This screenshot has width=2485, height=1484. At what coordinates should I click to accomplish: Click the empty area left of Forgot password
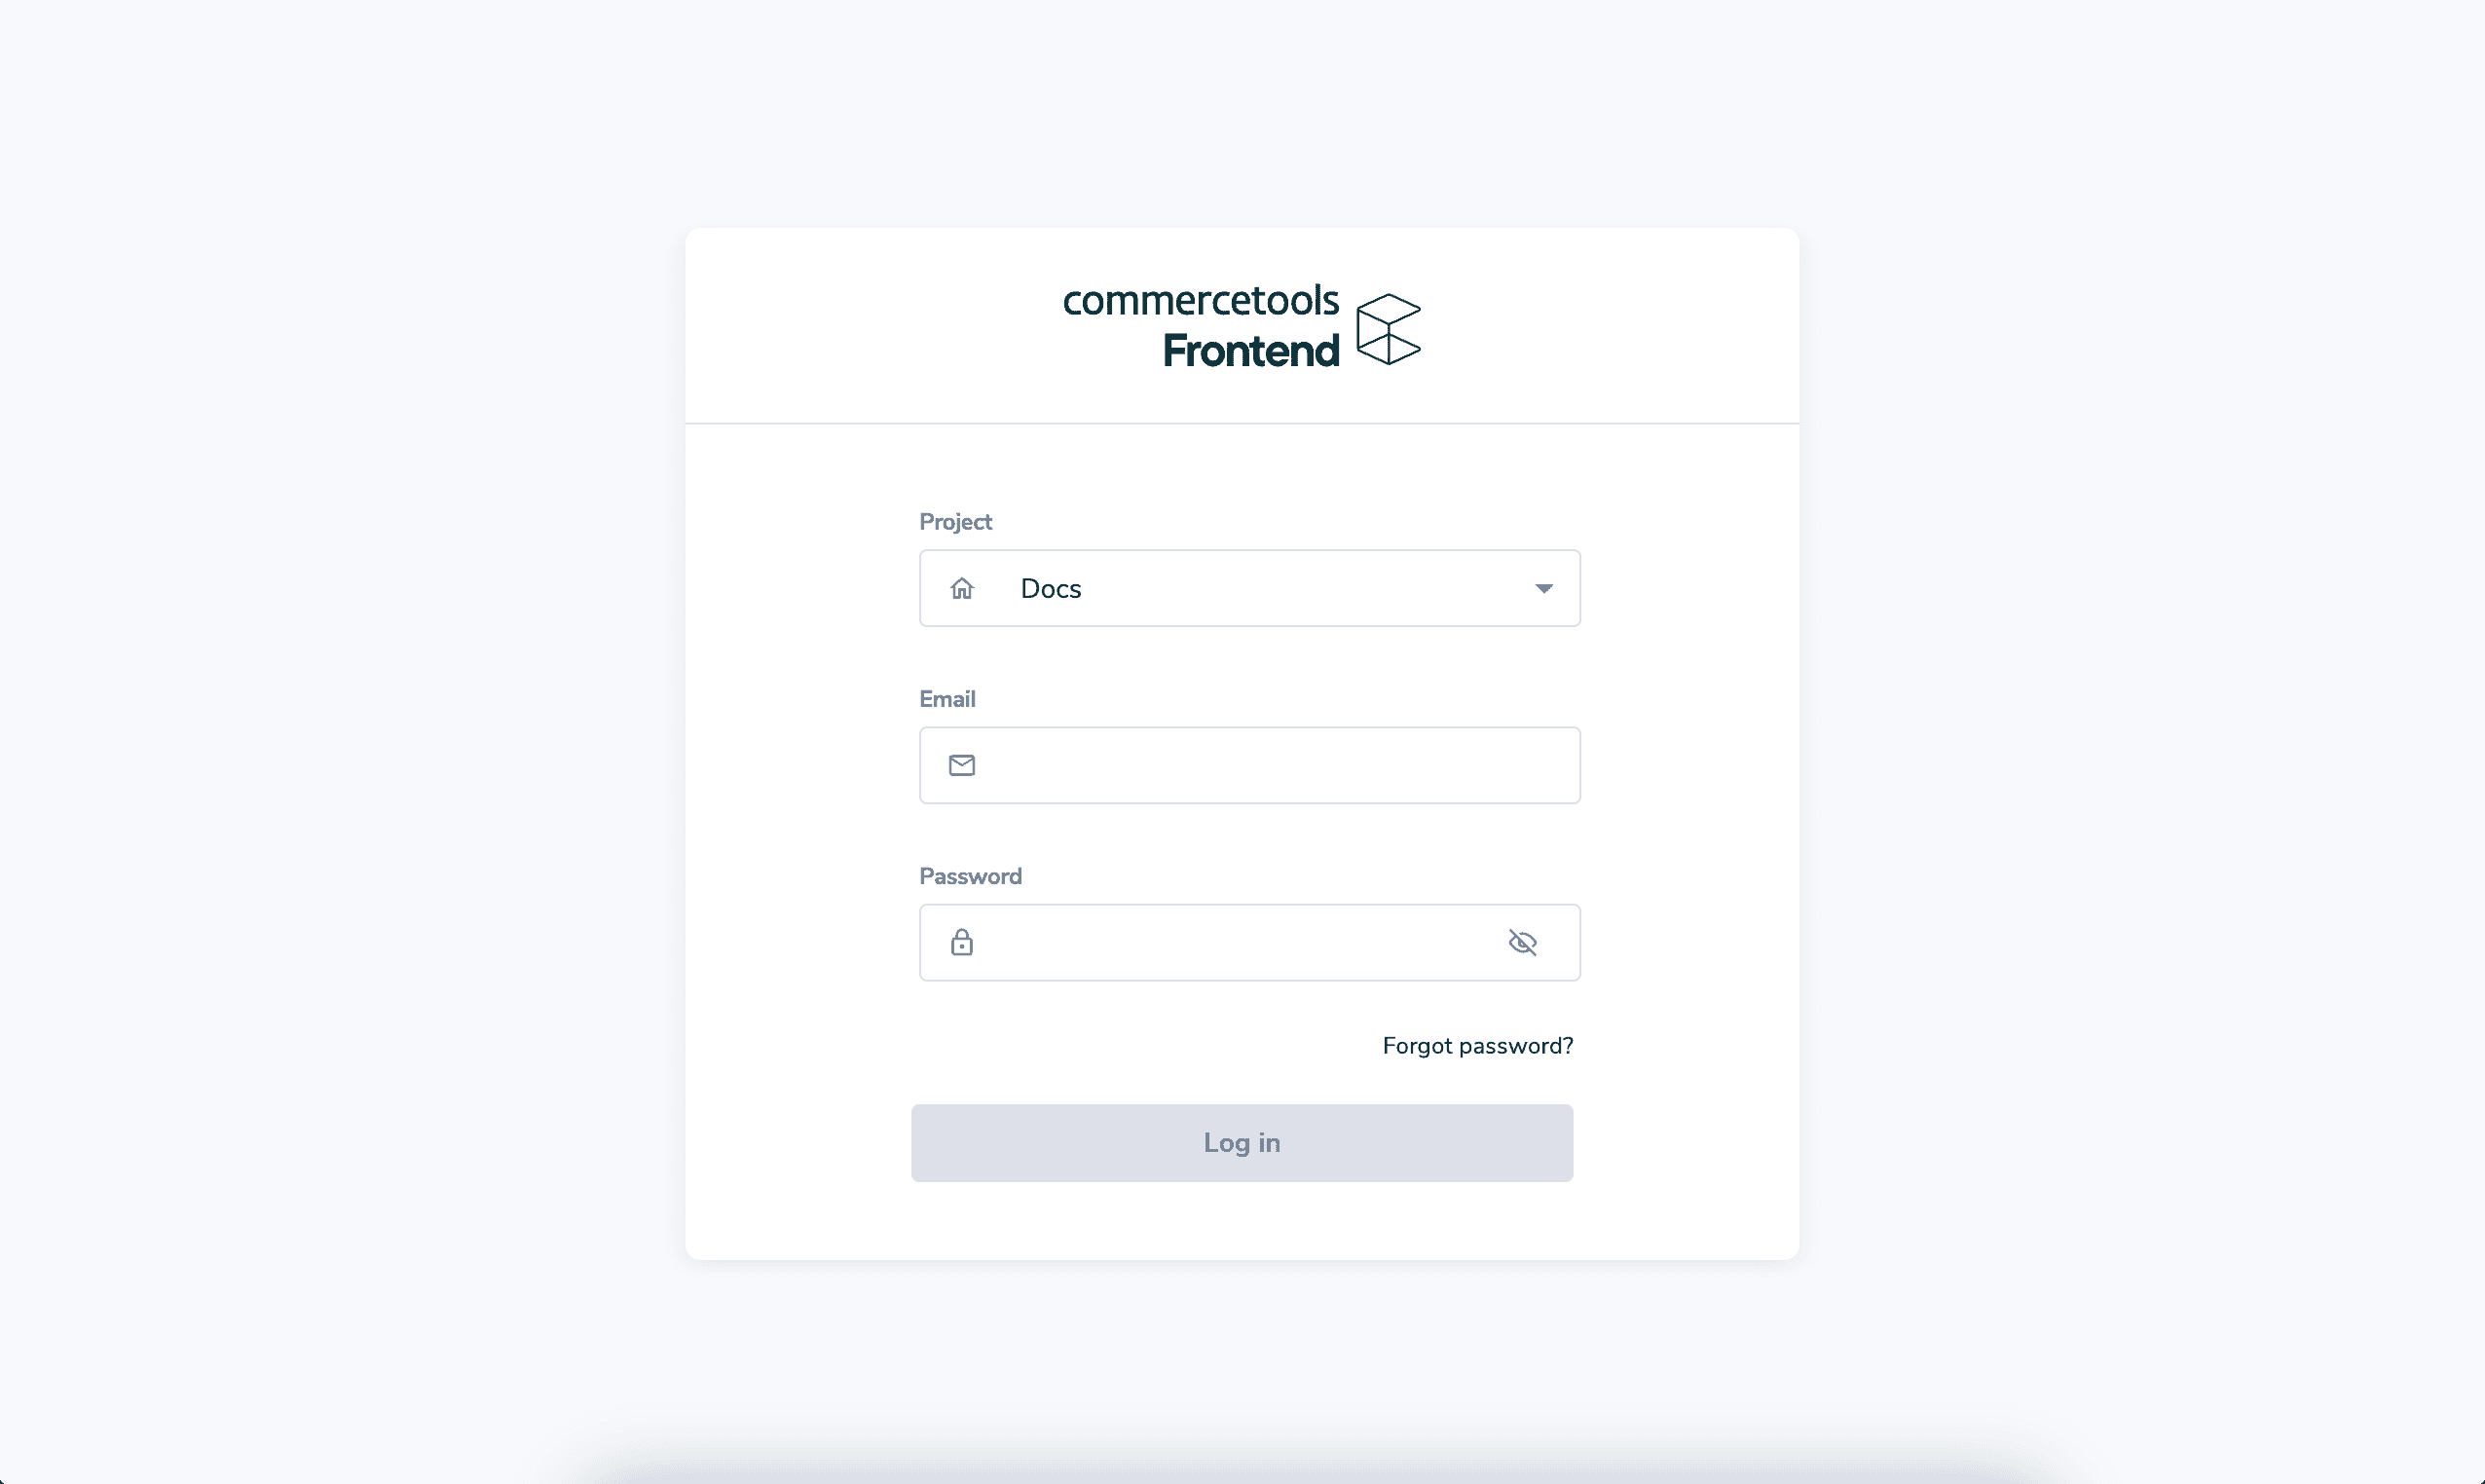[x=1140, y=1046]
